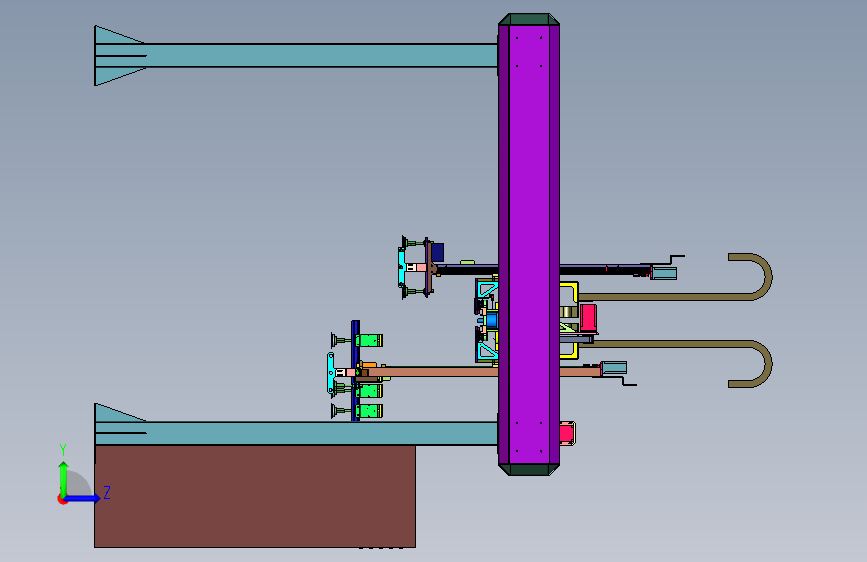Click the Y axis label

click(x=63, y=450)
